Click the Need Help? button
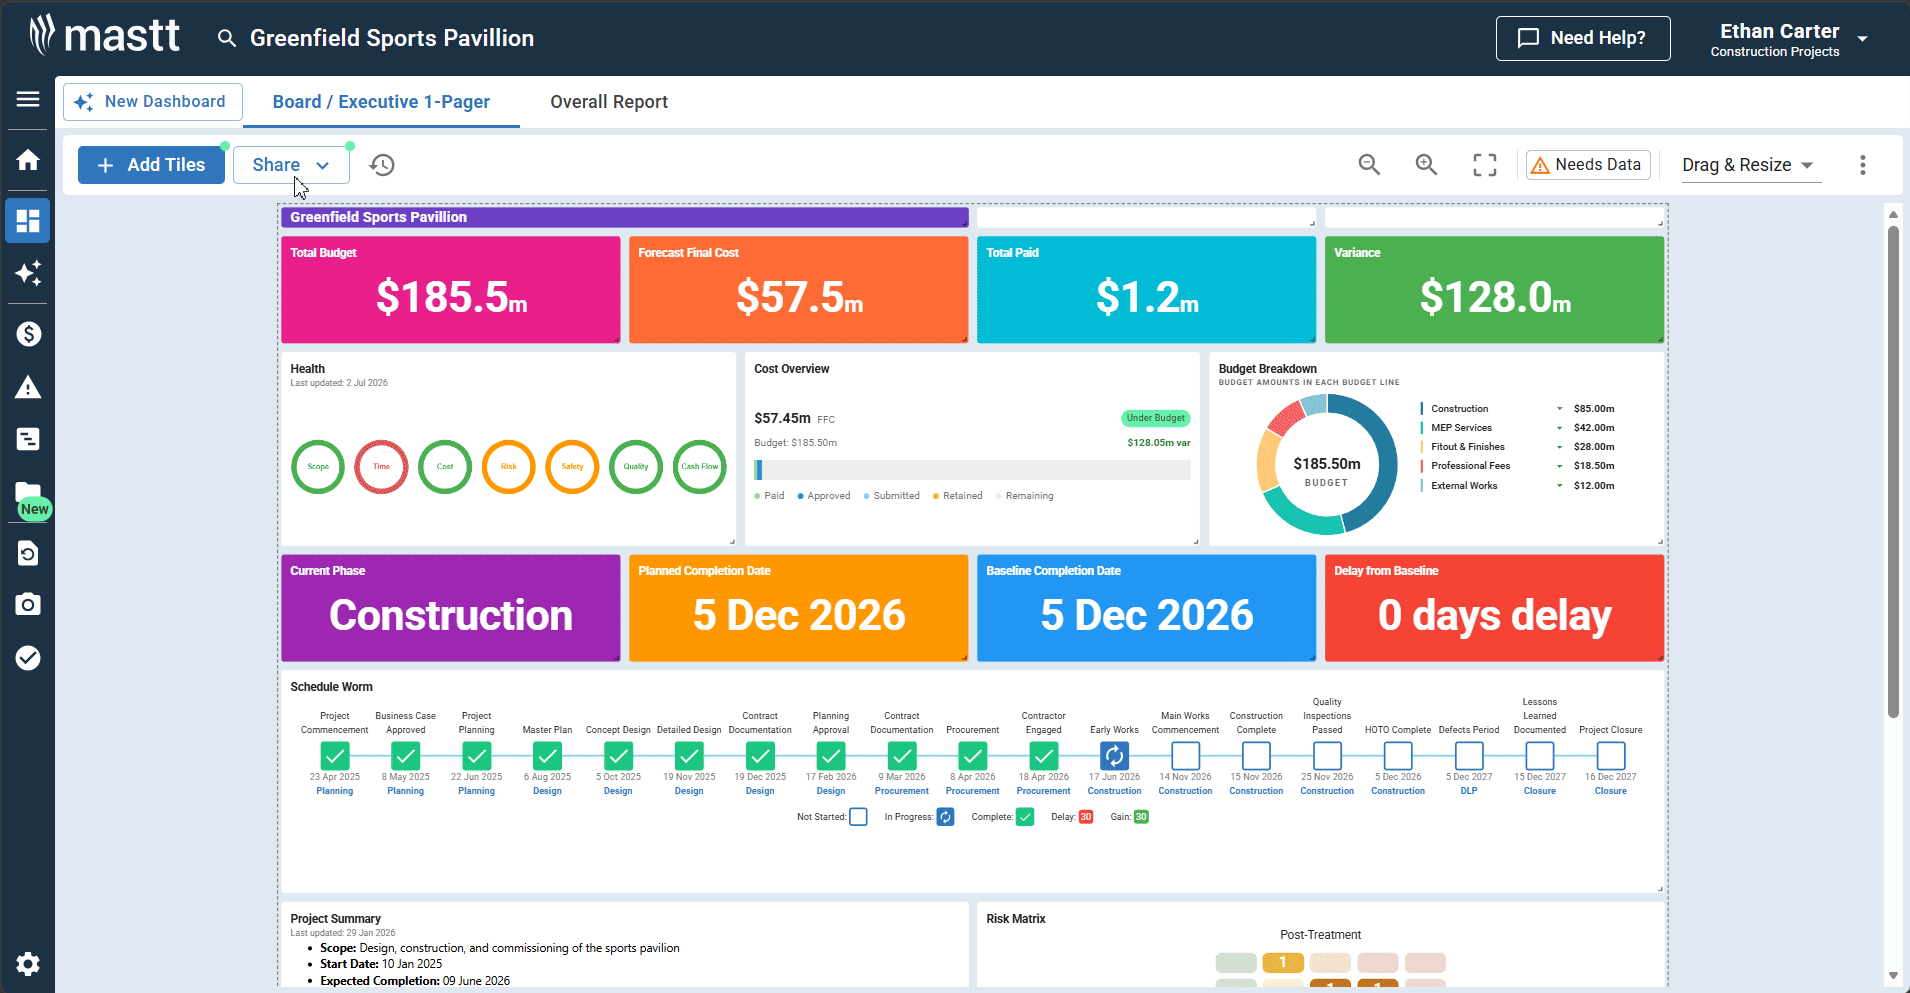The image size is (1910, 993). [x=1583, y=38]
